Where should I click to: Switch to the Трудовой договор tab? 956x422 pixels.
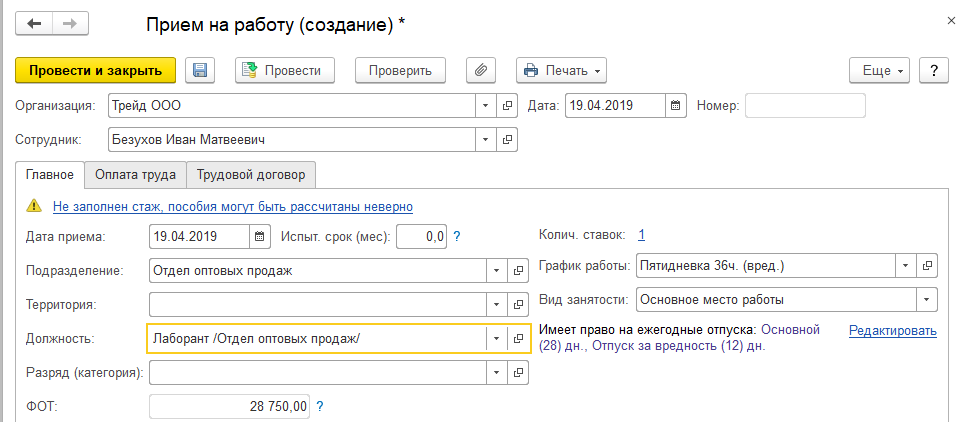point(252,175)
